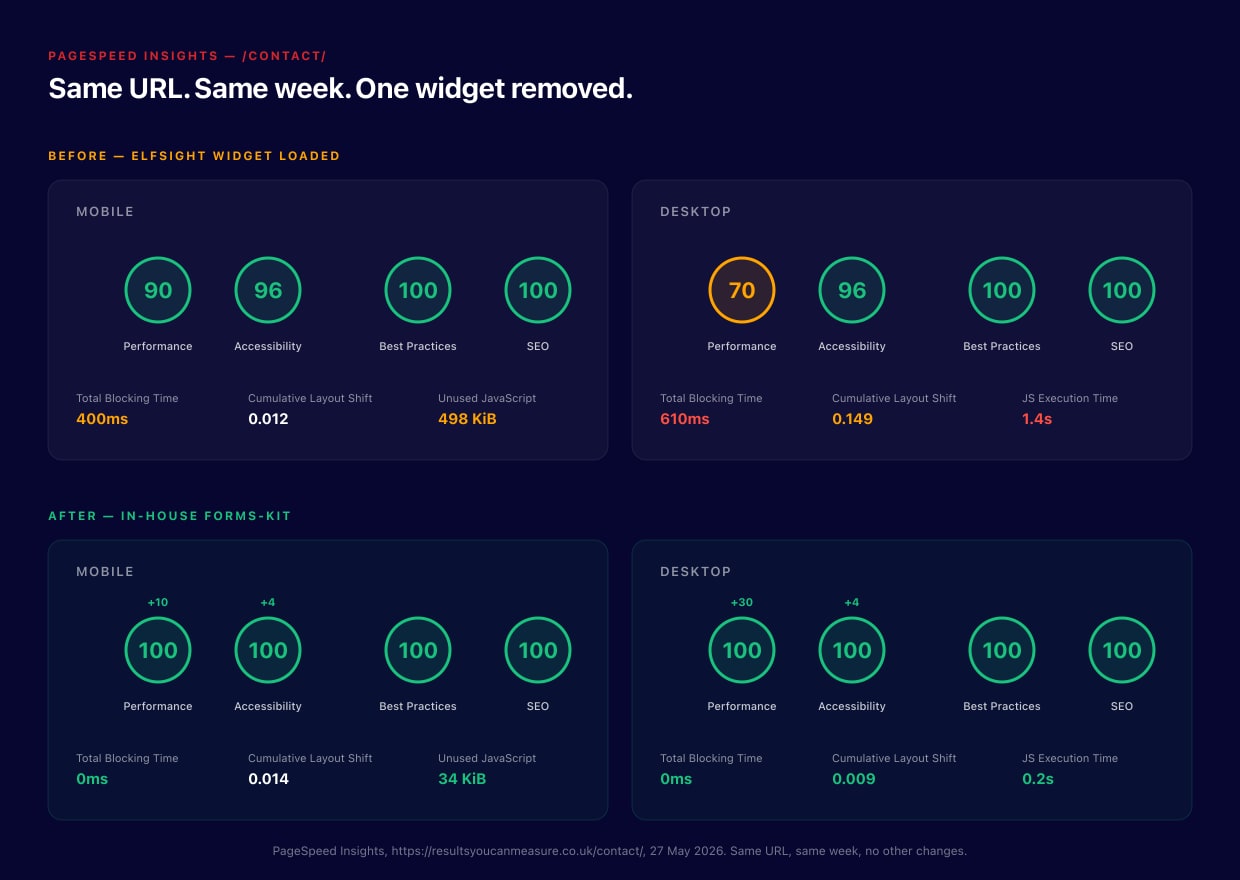This screenshot has width=1240, height=880.
Task: Click the +10 performance delta label
Action: 158,603
